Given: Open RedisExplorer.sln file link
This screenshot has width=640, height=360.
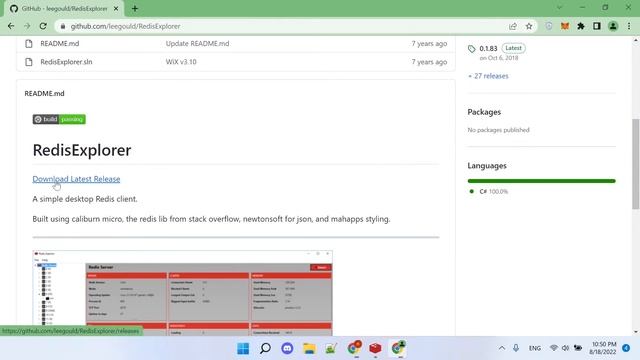Looking at the screenshot, I should click(66, 62).
